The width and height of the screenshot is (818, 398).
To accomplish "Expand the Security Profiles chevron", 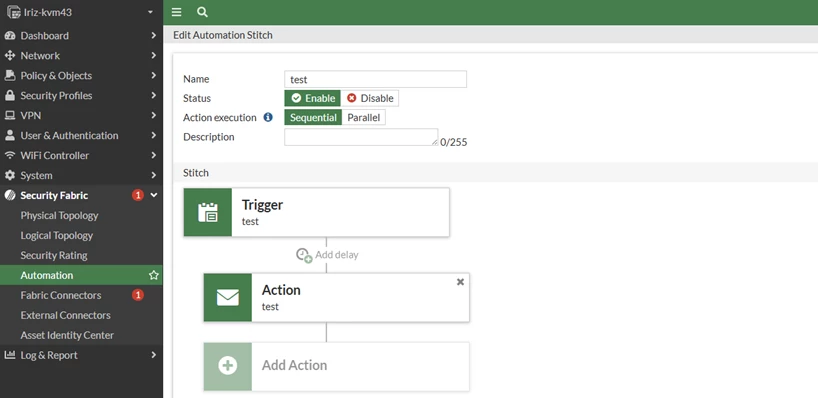I will coord(153,95).
